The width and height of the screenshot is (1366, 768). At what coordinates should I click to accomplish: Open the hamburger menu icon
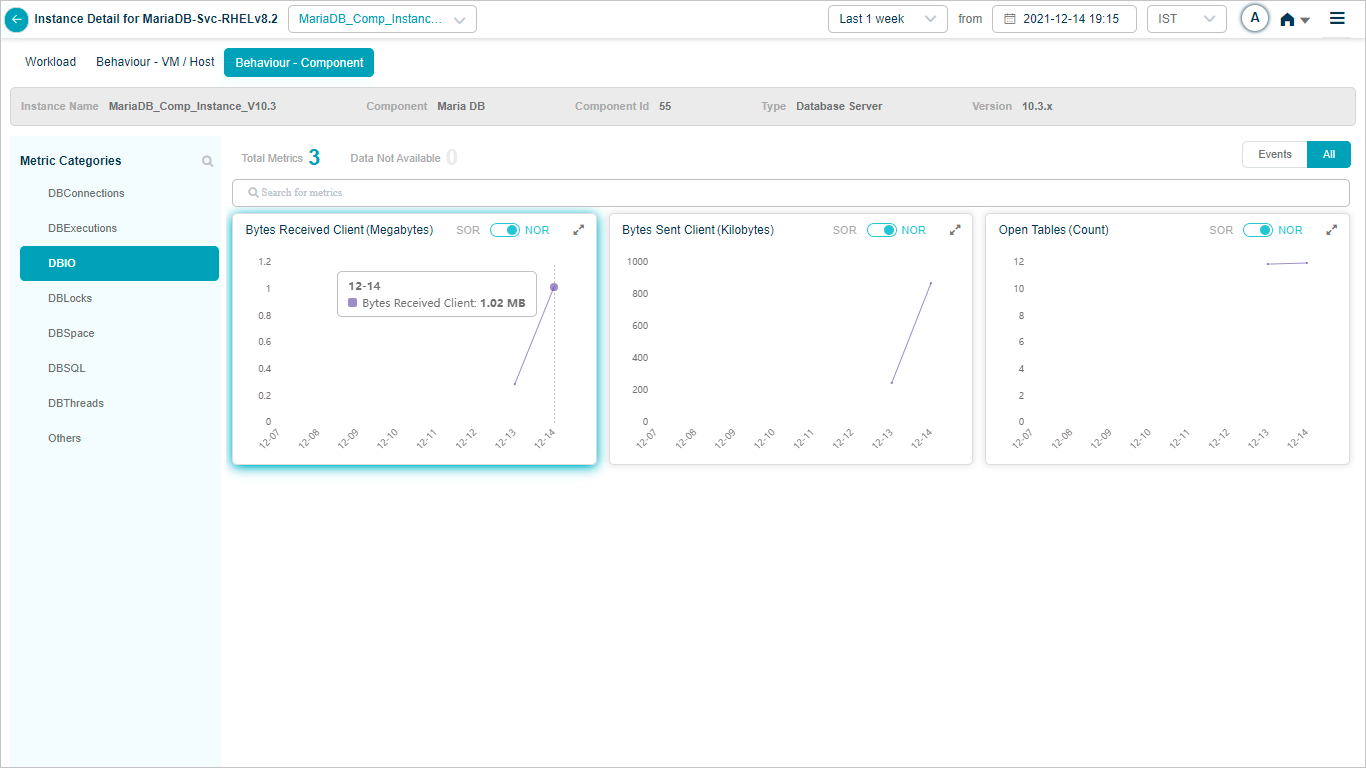(x=1337, y=19)
